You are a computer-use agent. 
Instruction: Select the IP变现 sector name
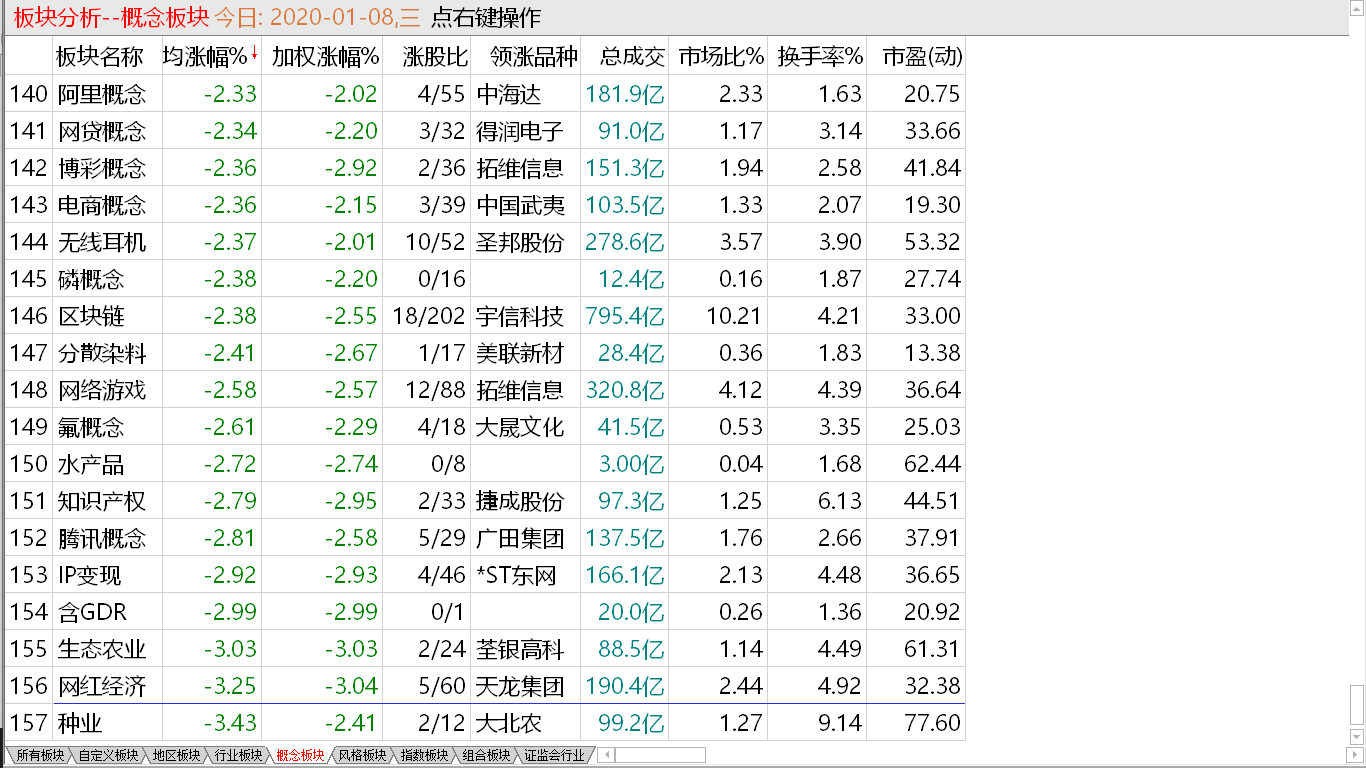tap(90, 575)
